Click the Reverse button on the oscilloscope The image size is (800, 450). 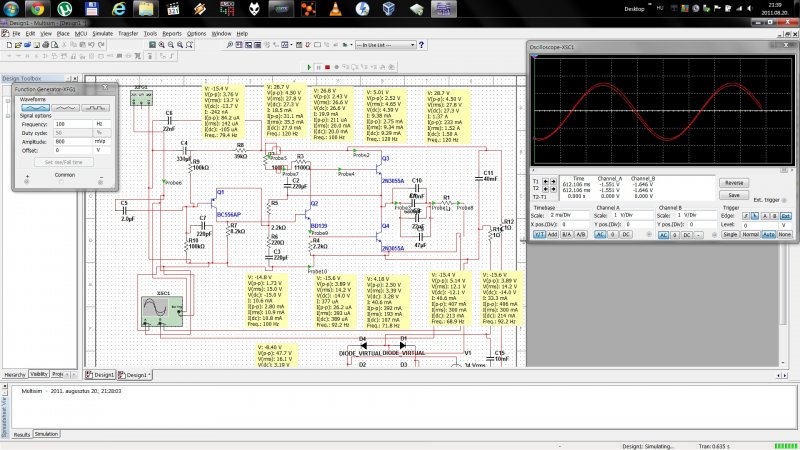coord(734,183)
